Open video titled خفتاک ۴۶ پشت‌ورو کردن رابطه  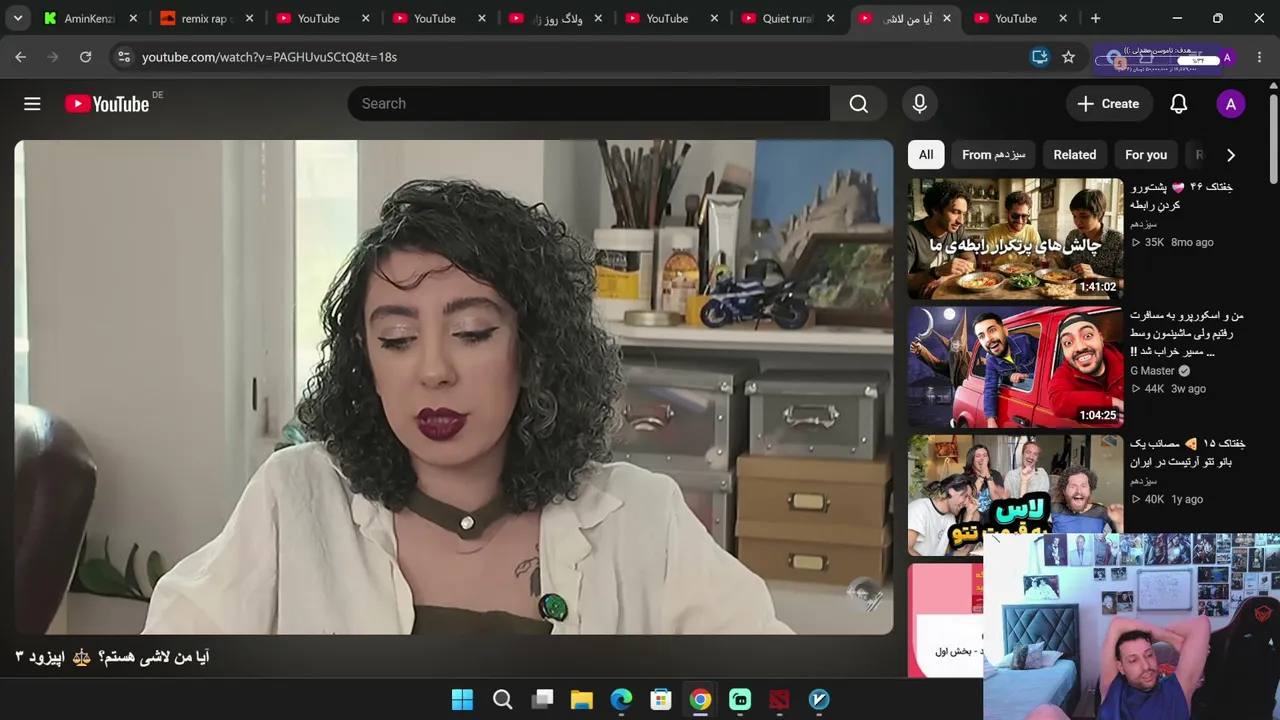[1181, 196]
